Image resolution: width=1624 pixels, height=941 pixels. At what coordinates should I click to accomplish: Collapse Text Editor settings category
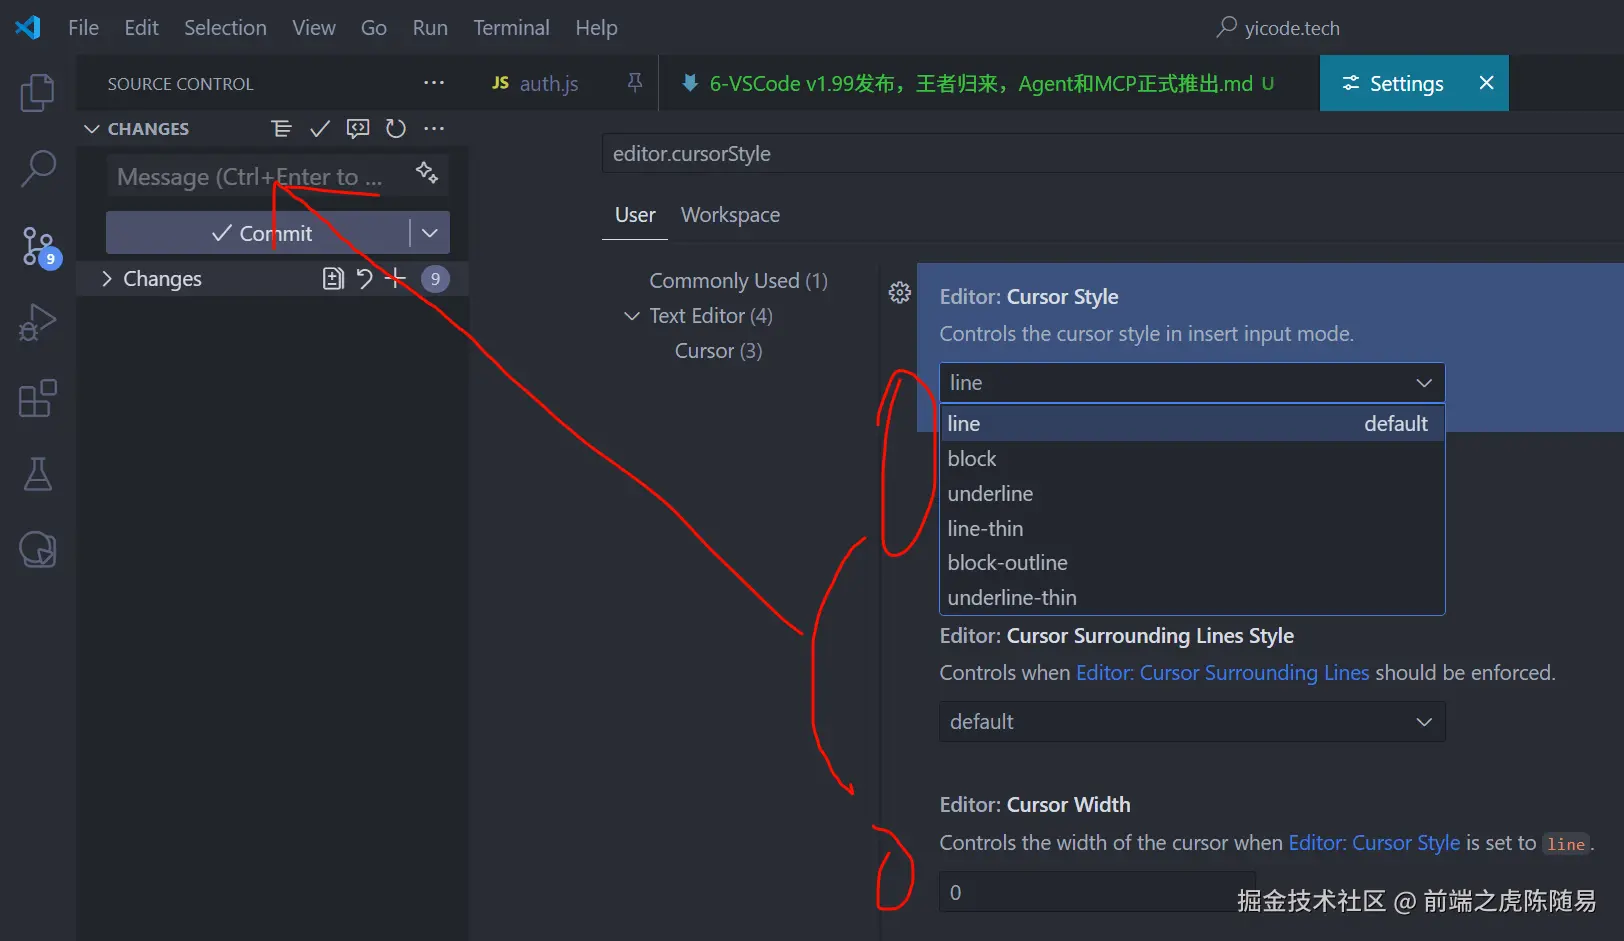[632, 316]
